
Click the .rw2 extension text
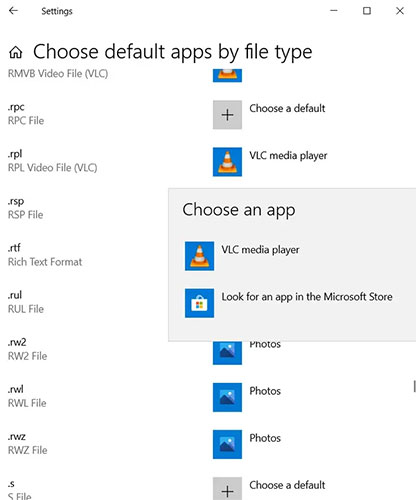pyautogui.click(x=17, y=342)
